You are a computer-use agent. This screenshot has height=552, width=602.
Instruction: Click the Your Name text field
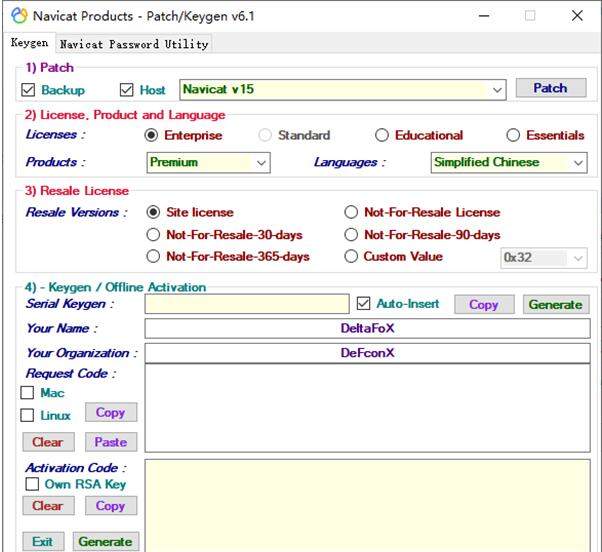[367, 329]
